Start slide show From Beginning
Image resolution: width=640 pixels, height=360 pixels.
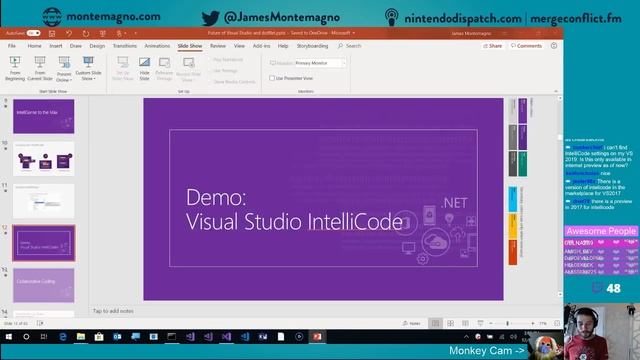pos(15,69)
